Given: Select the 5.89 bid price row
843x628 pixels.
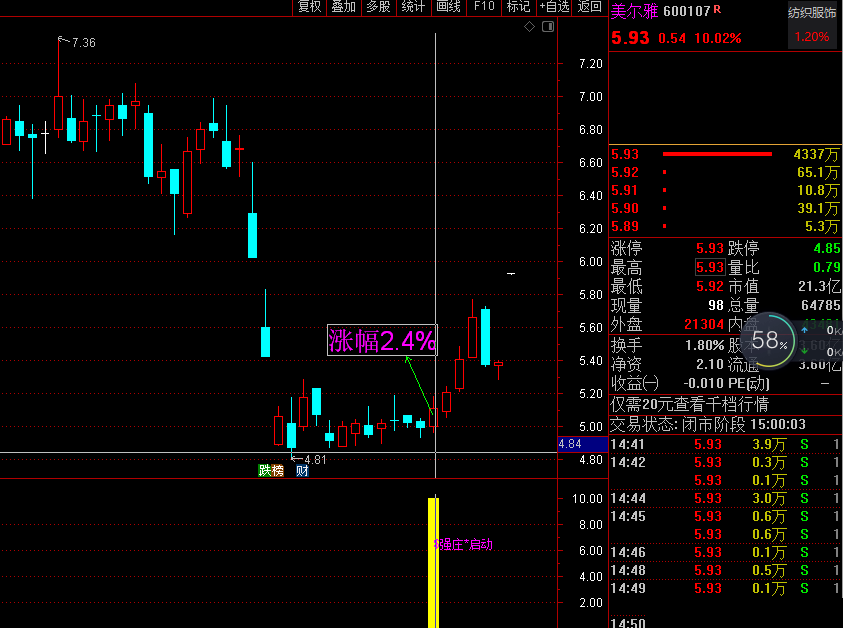Looking at the screenshot, I should [x=725, y=226].
